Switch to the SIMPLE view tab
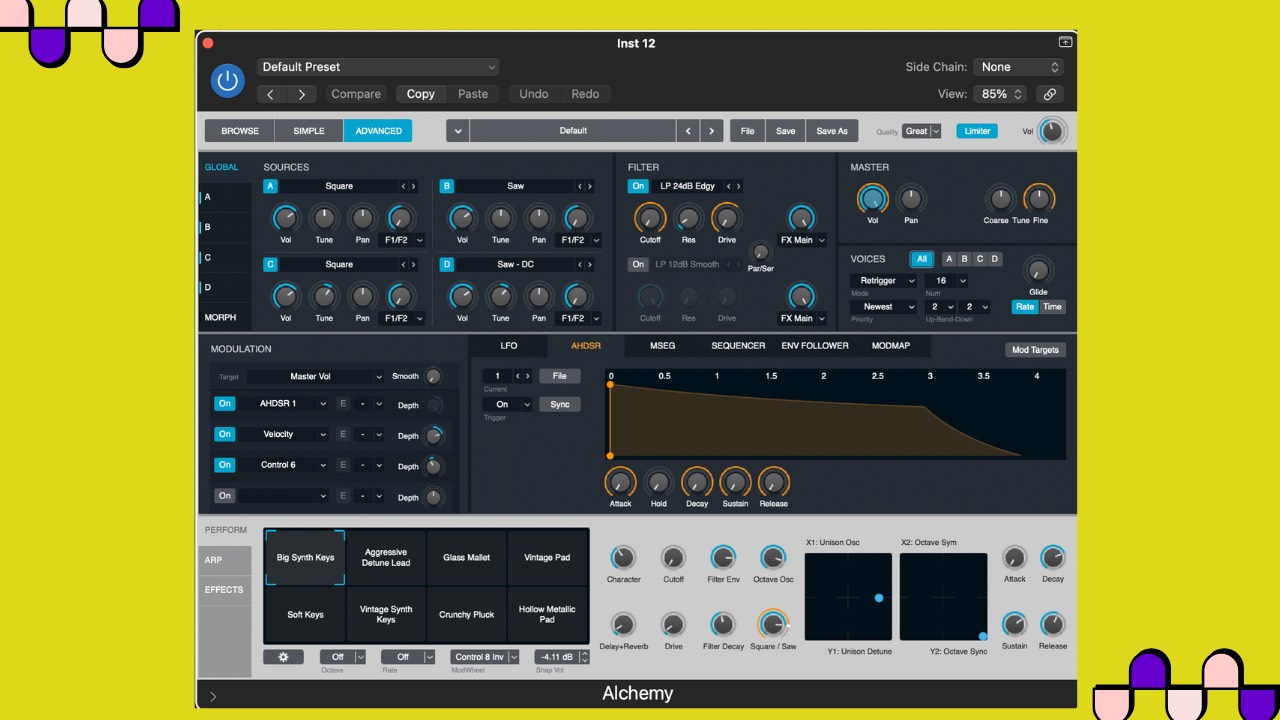Screen dimensions: 1280x720 [x=308, y=131]
